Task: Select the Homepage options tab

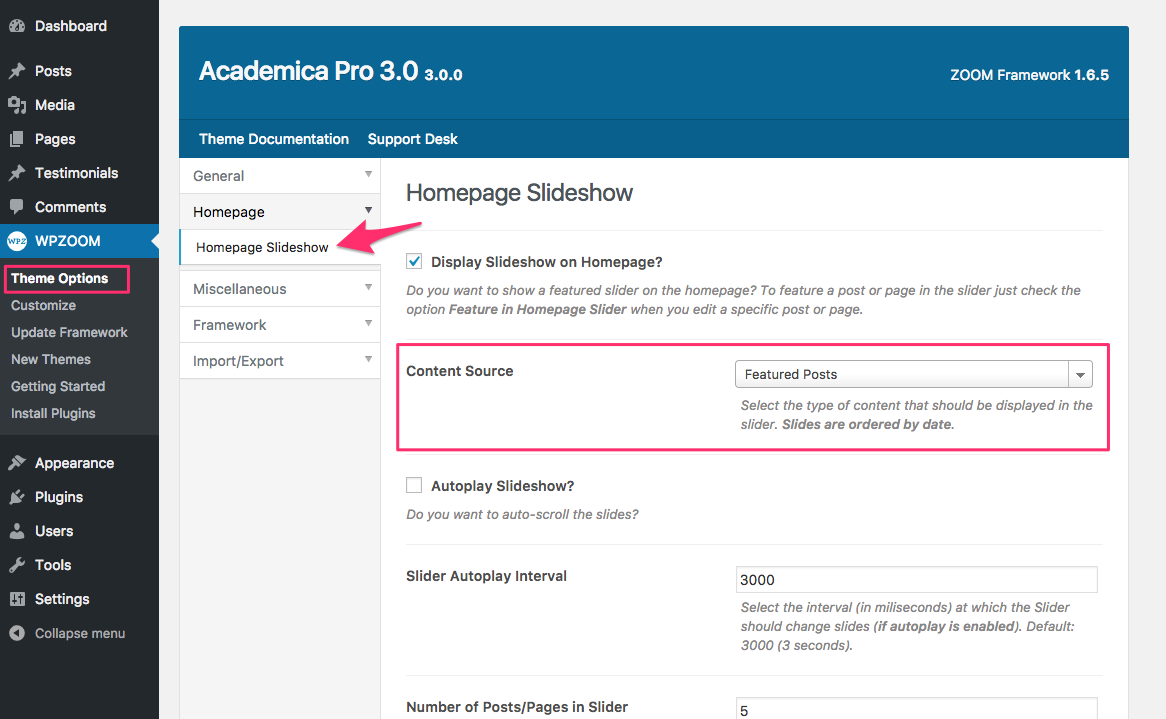Action: 280,212
